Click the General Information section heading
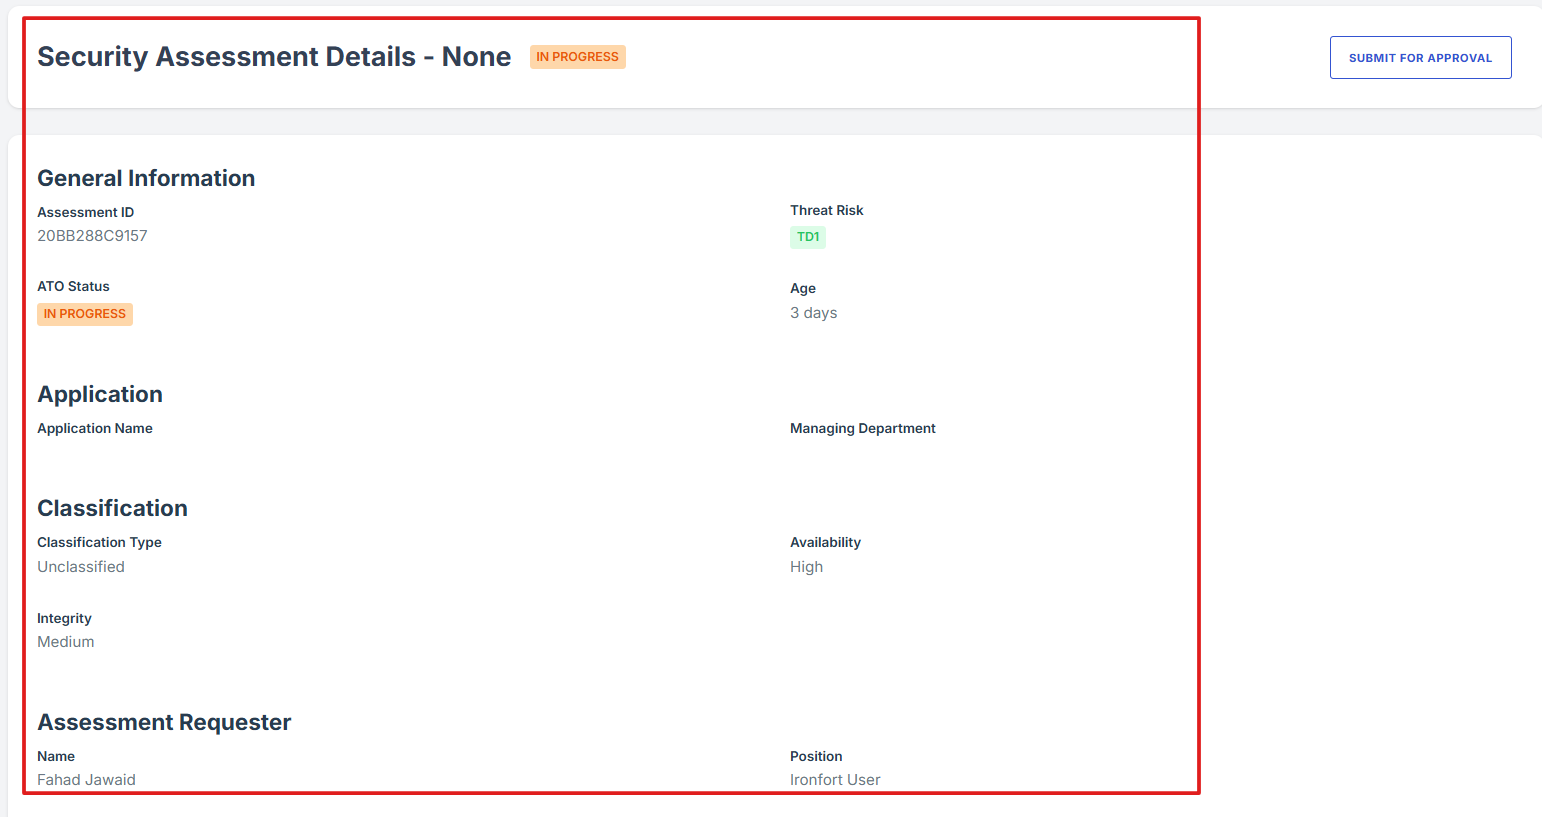This screenshot has height=817, width=1542. (146, 178)
